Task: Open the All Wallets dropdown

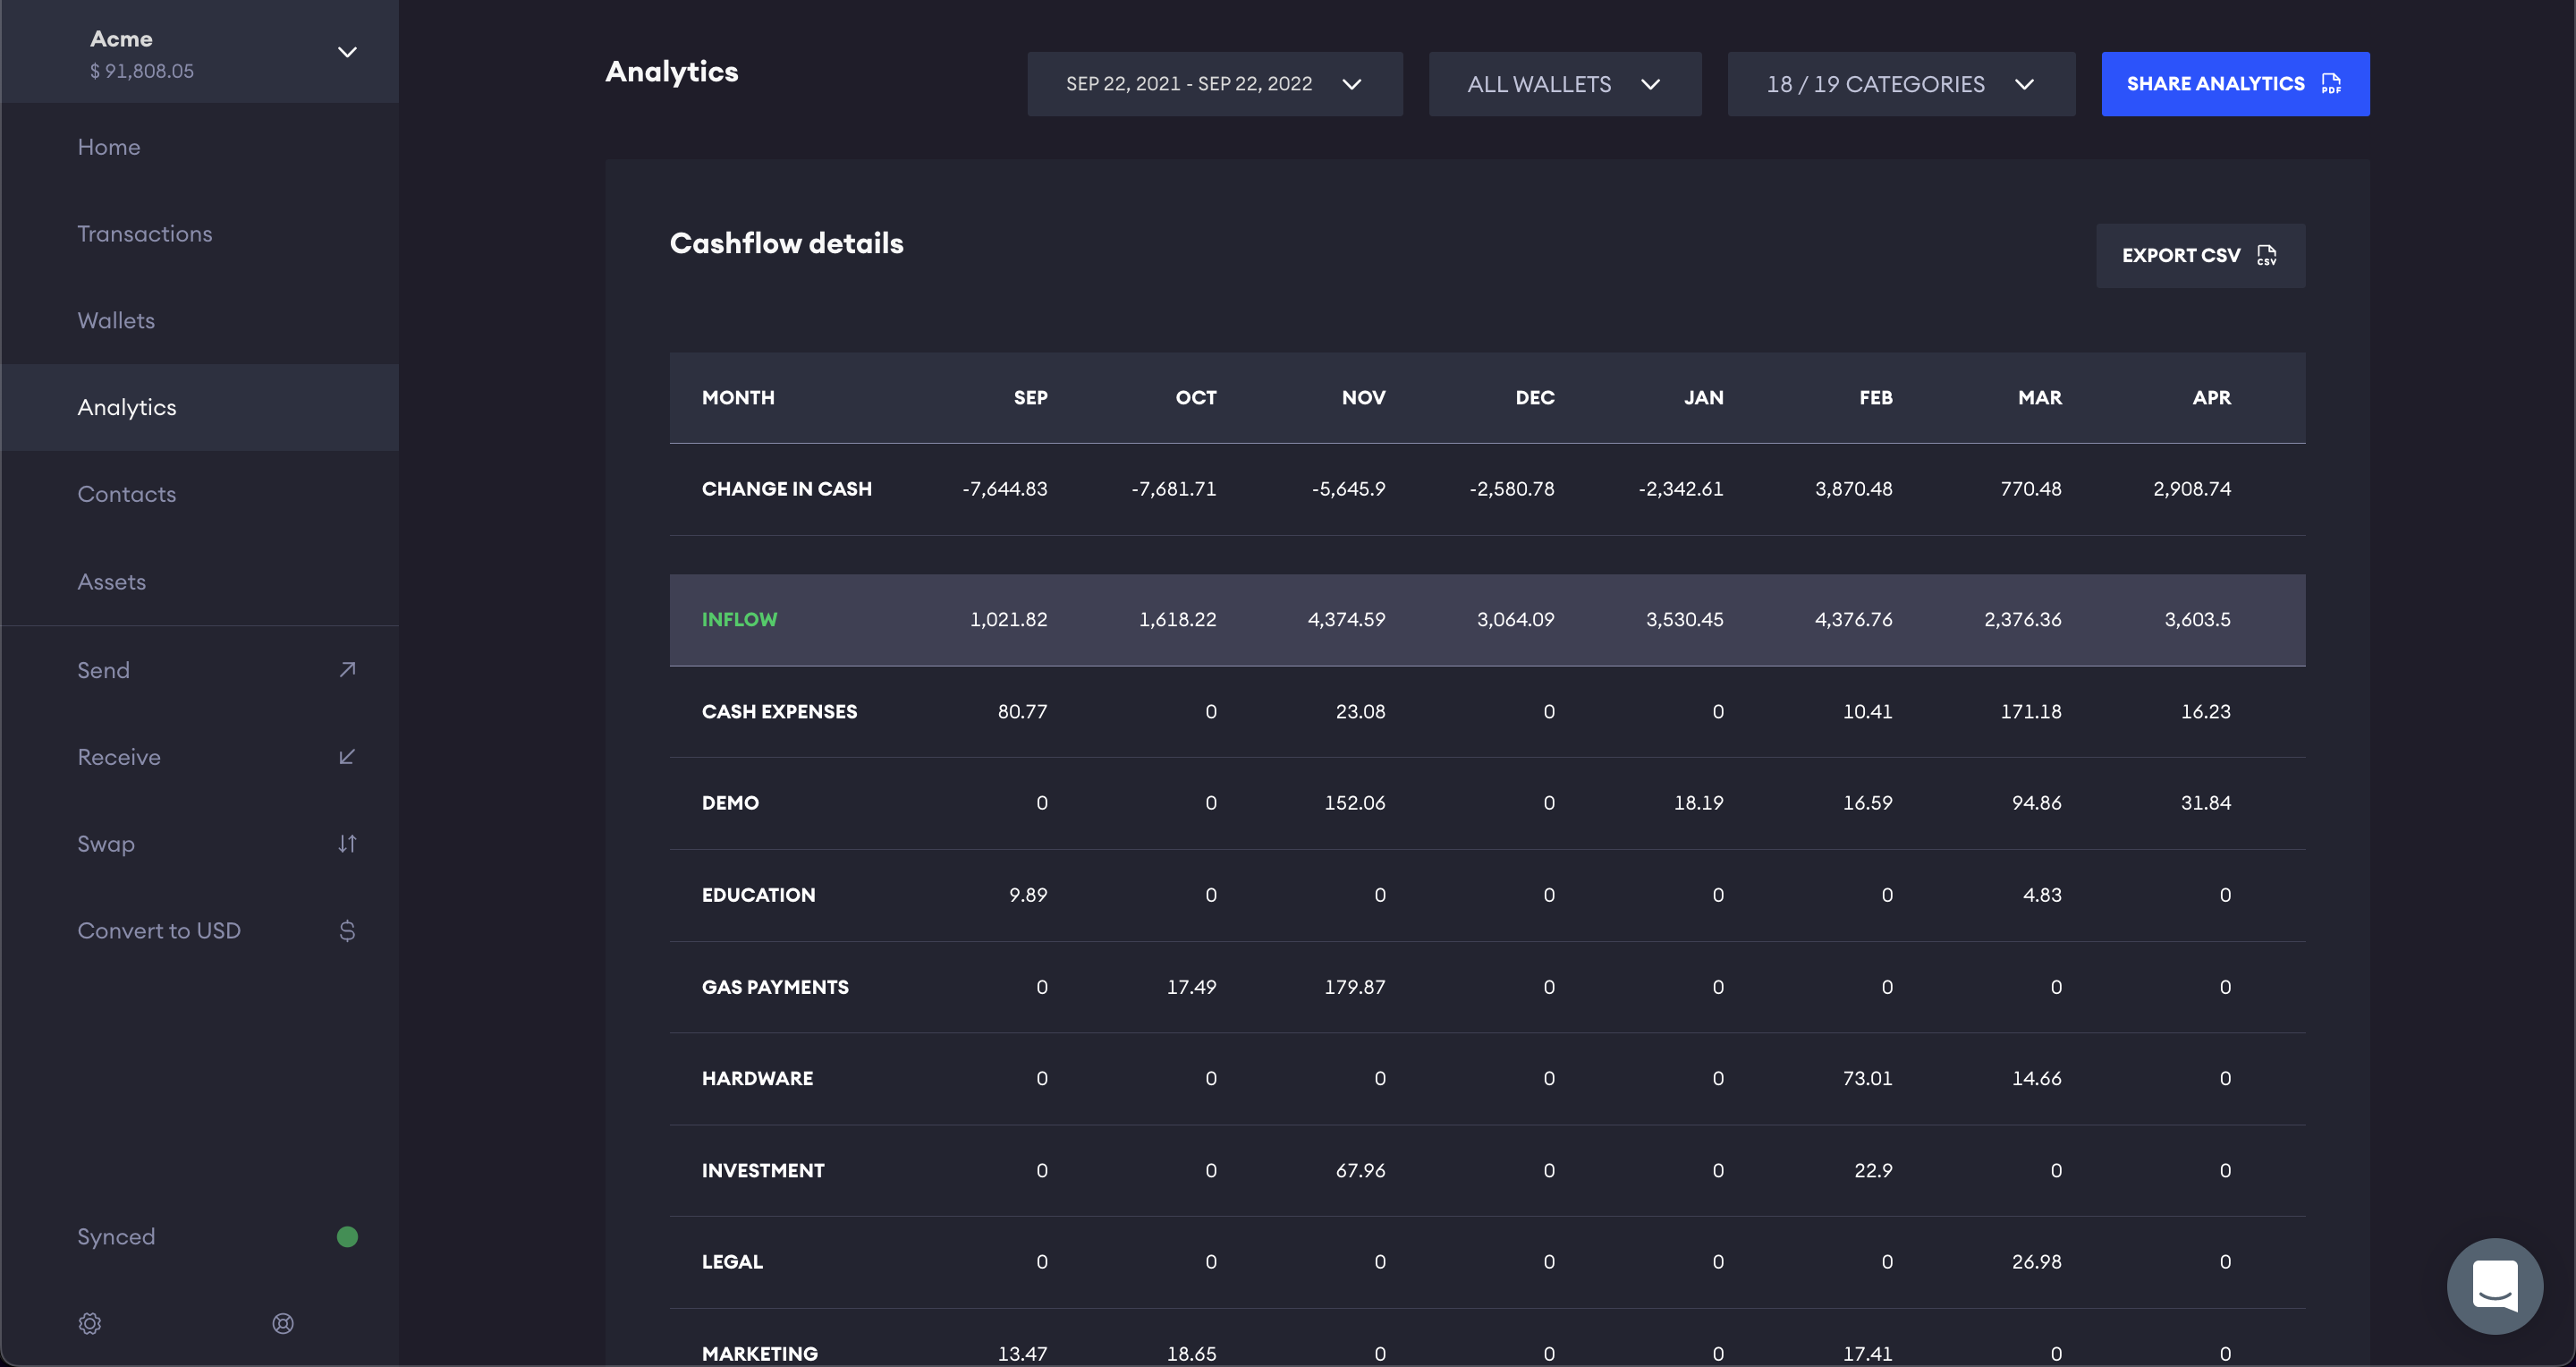Action: [1564, 84]
